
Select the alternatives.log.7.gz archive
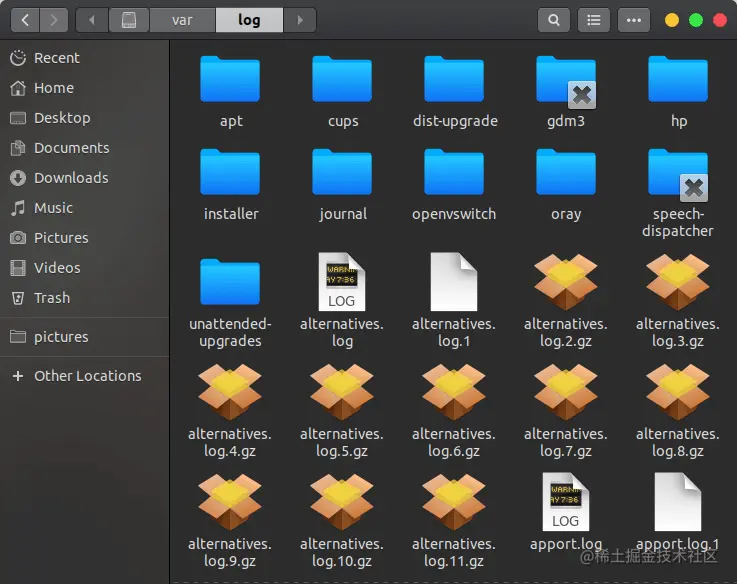click(566, 411)
